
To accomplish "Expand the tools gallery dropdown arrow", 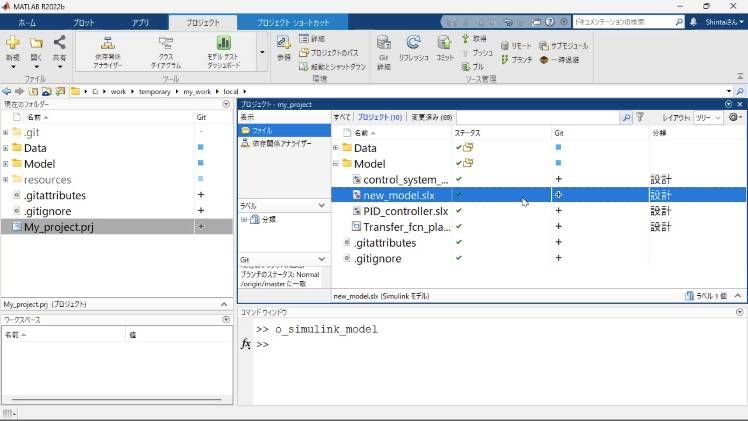I will (x=262, y=51).
